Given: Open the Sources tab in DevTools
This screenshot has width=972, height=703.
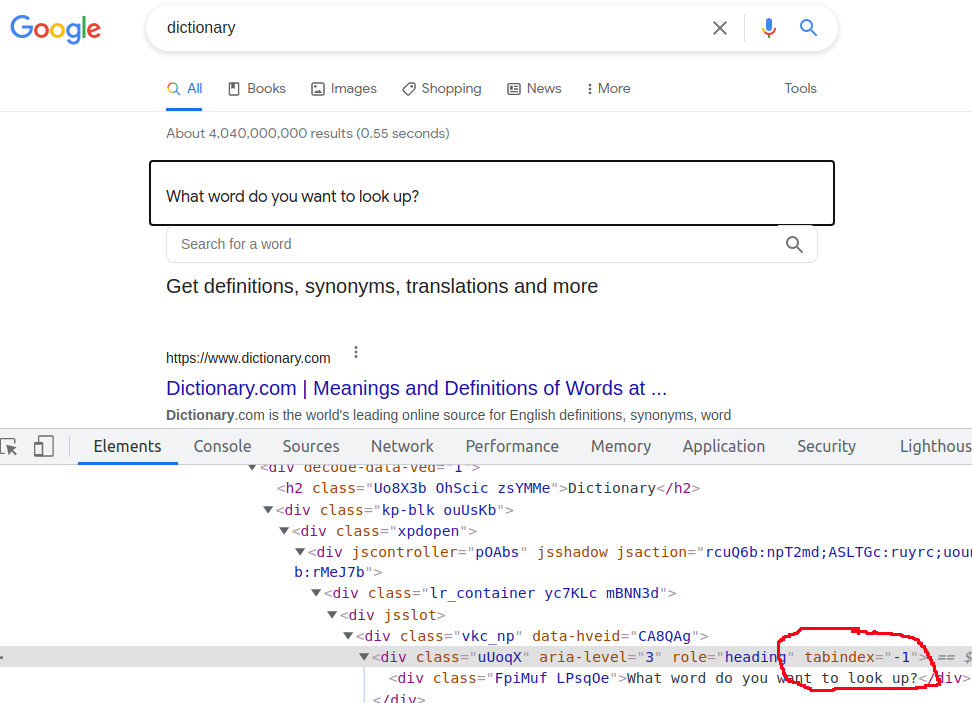Looking at the screenshot, I should tap(311, 446).
